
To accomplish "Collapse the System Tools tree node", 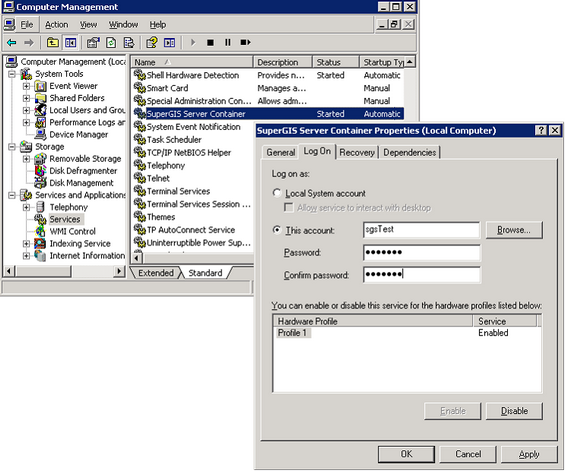I will tap(12, 74).
